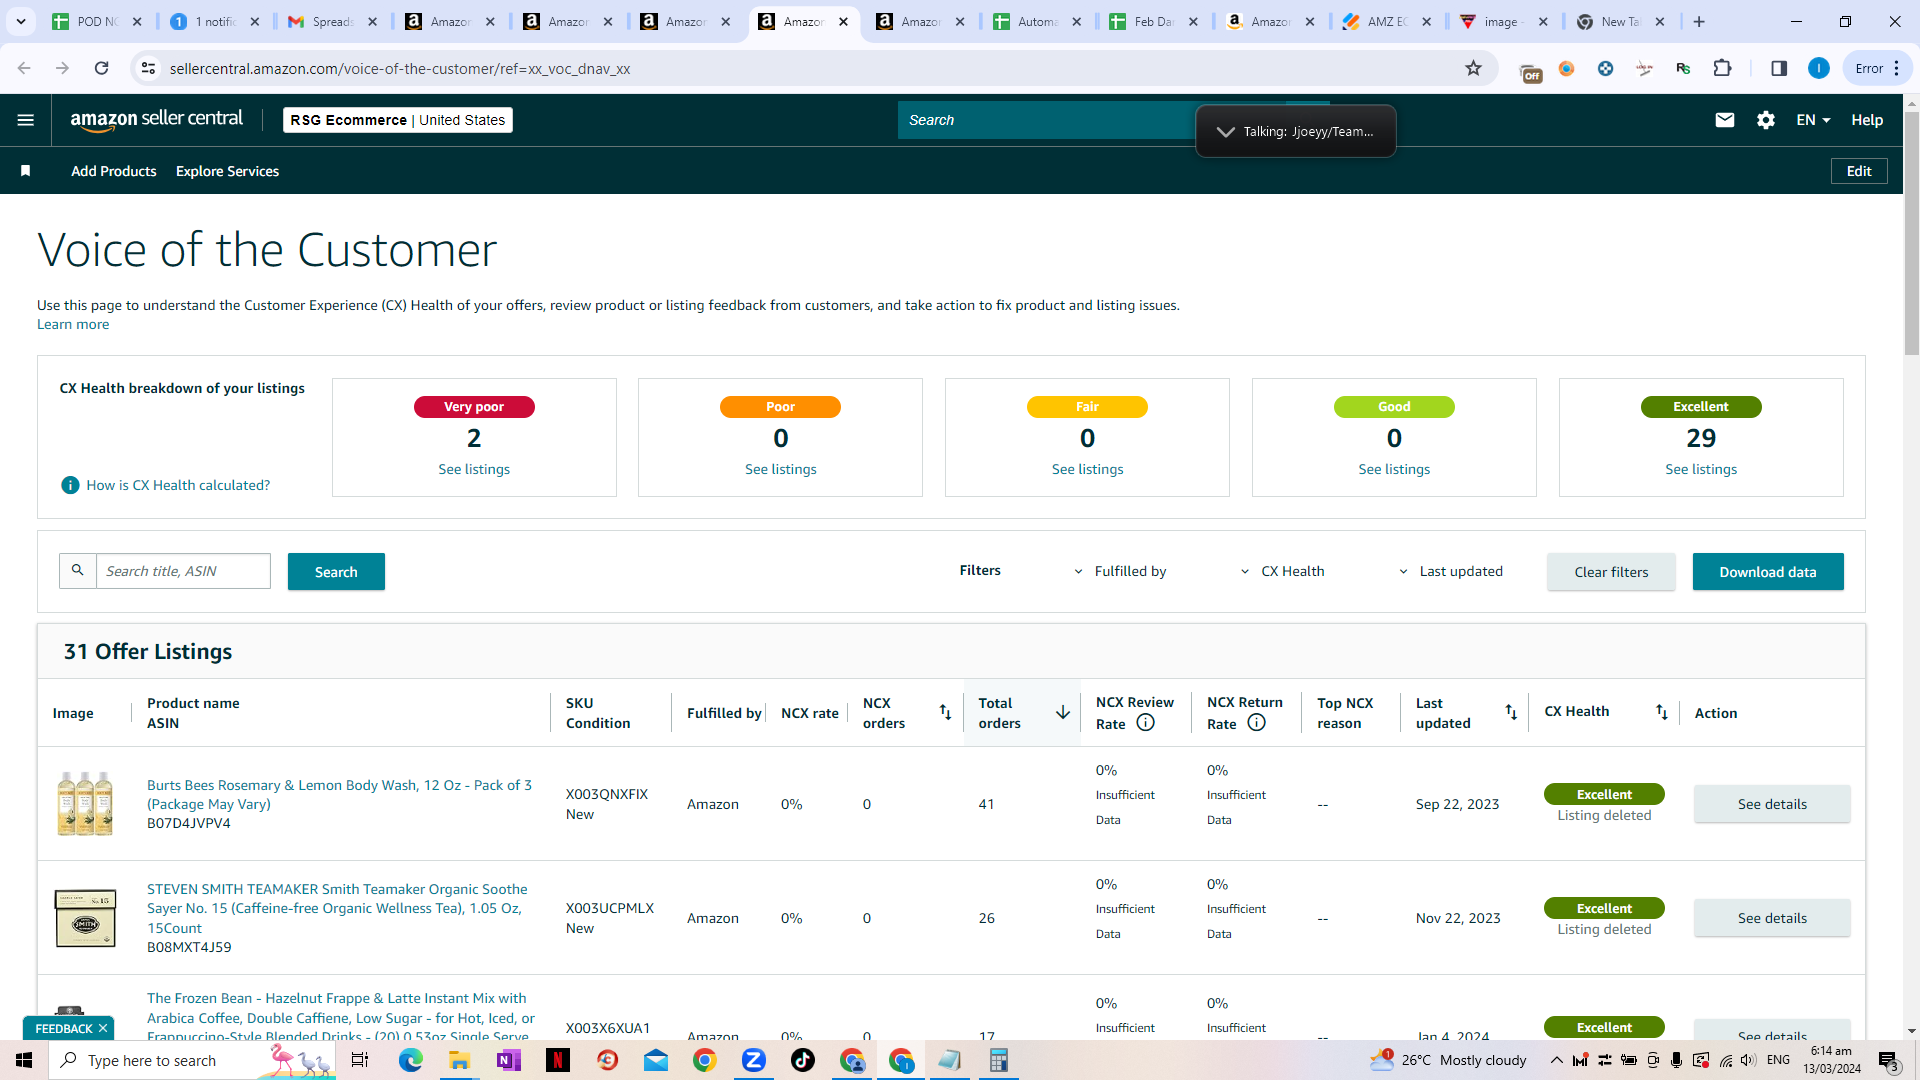
Task: Click the Search title, ASIN input field
Action: click(183, 571)
